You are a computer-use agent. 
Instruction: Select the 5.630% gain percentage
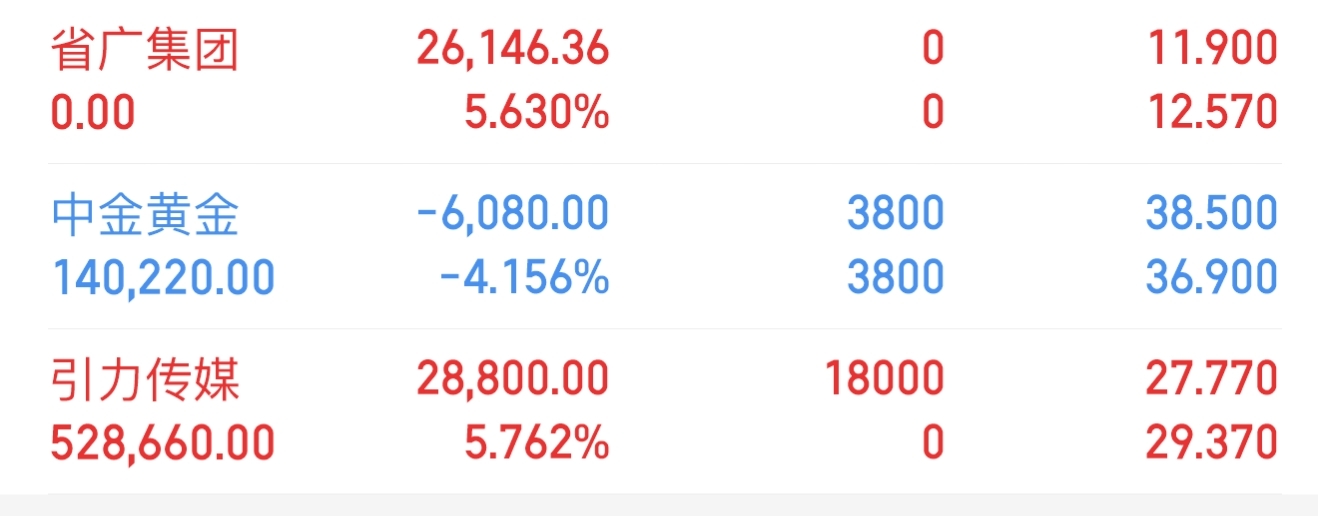(537, 114)
